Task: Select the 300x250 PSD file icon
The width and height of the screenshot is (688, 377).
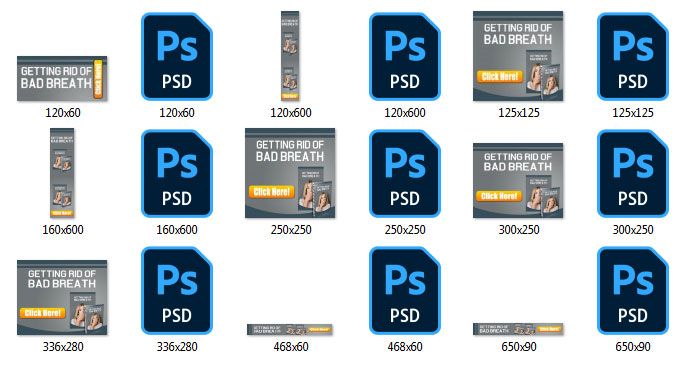Action: tap(633, 173)
